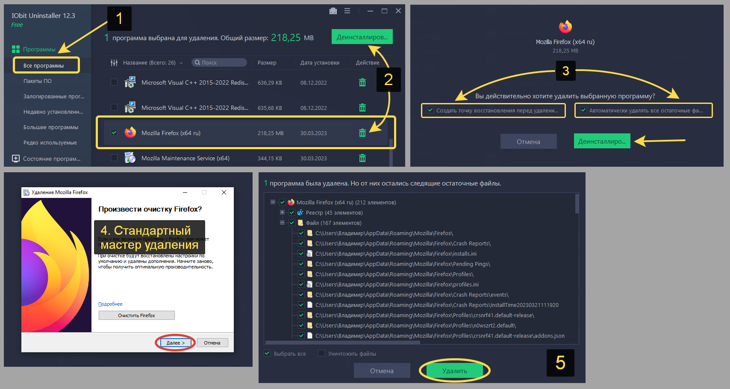
Task: Uncheck the Файл (167 элементов) checkbox
Action: tap(291, 223)
